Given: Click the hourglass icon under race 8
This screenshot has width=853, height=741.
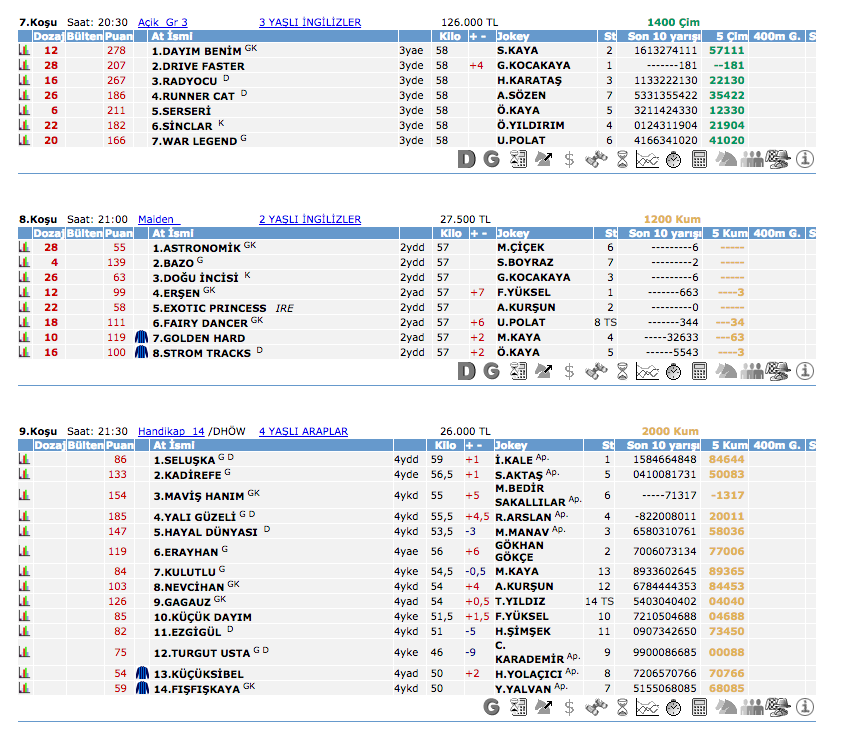Looking at the screenshot, I should [621, 371].
